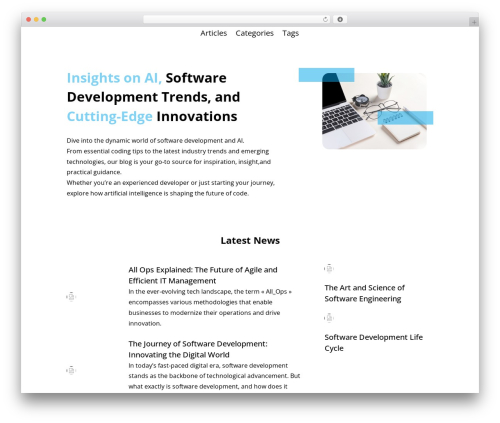Click the round icon right of address bar
The image size is (500, 423).
pyautogui.click(x=340, y=20)
